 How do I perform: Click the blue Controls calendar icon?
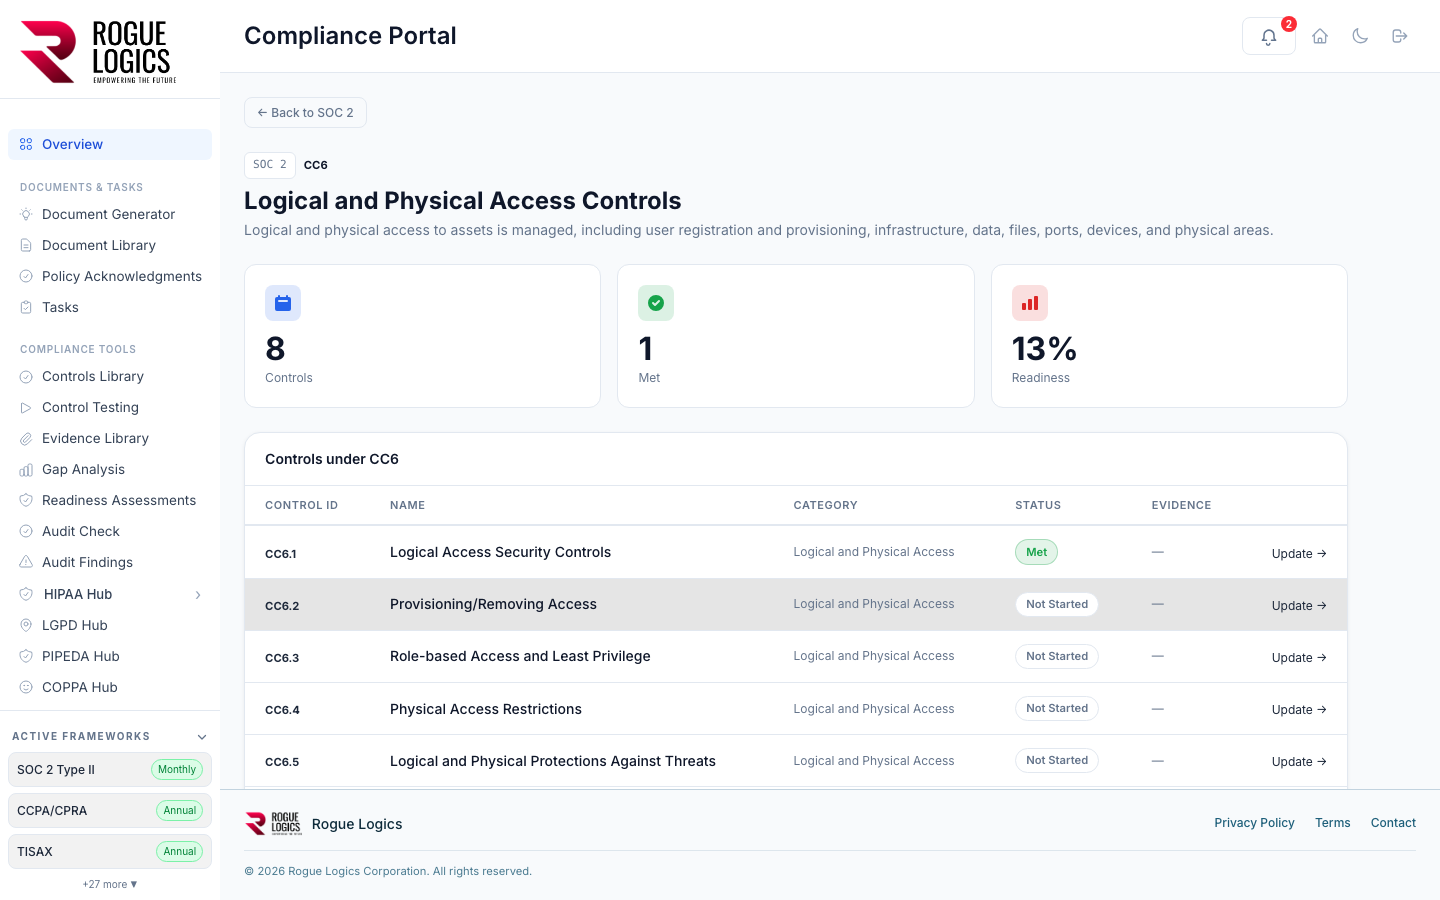[x=283, y=303]
